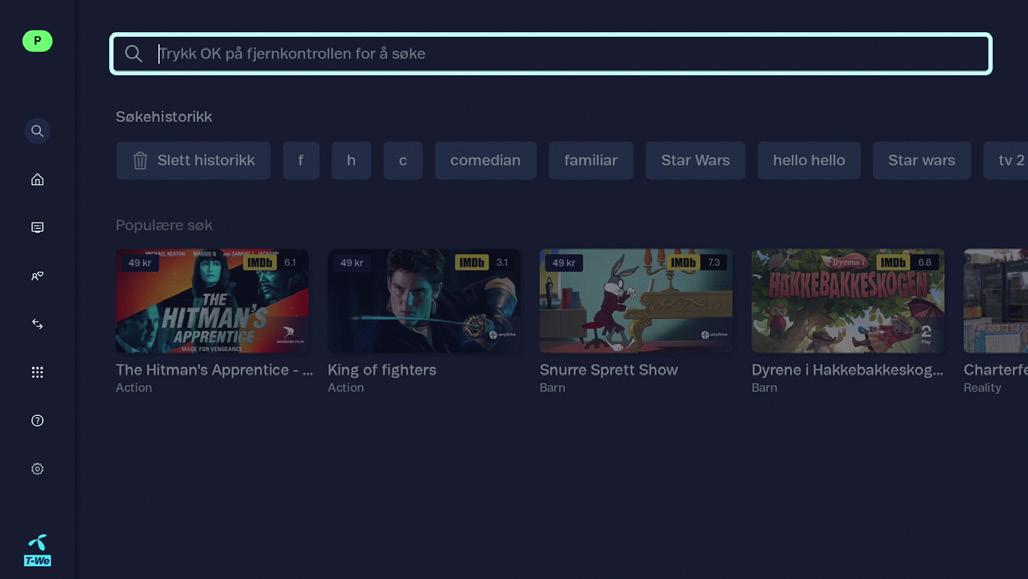Image resolution: width=1028 pixels, height=579 pixels.
Task: Open the help question mark icon
Action: [x=37, y=420]
